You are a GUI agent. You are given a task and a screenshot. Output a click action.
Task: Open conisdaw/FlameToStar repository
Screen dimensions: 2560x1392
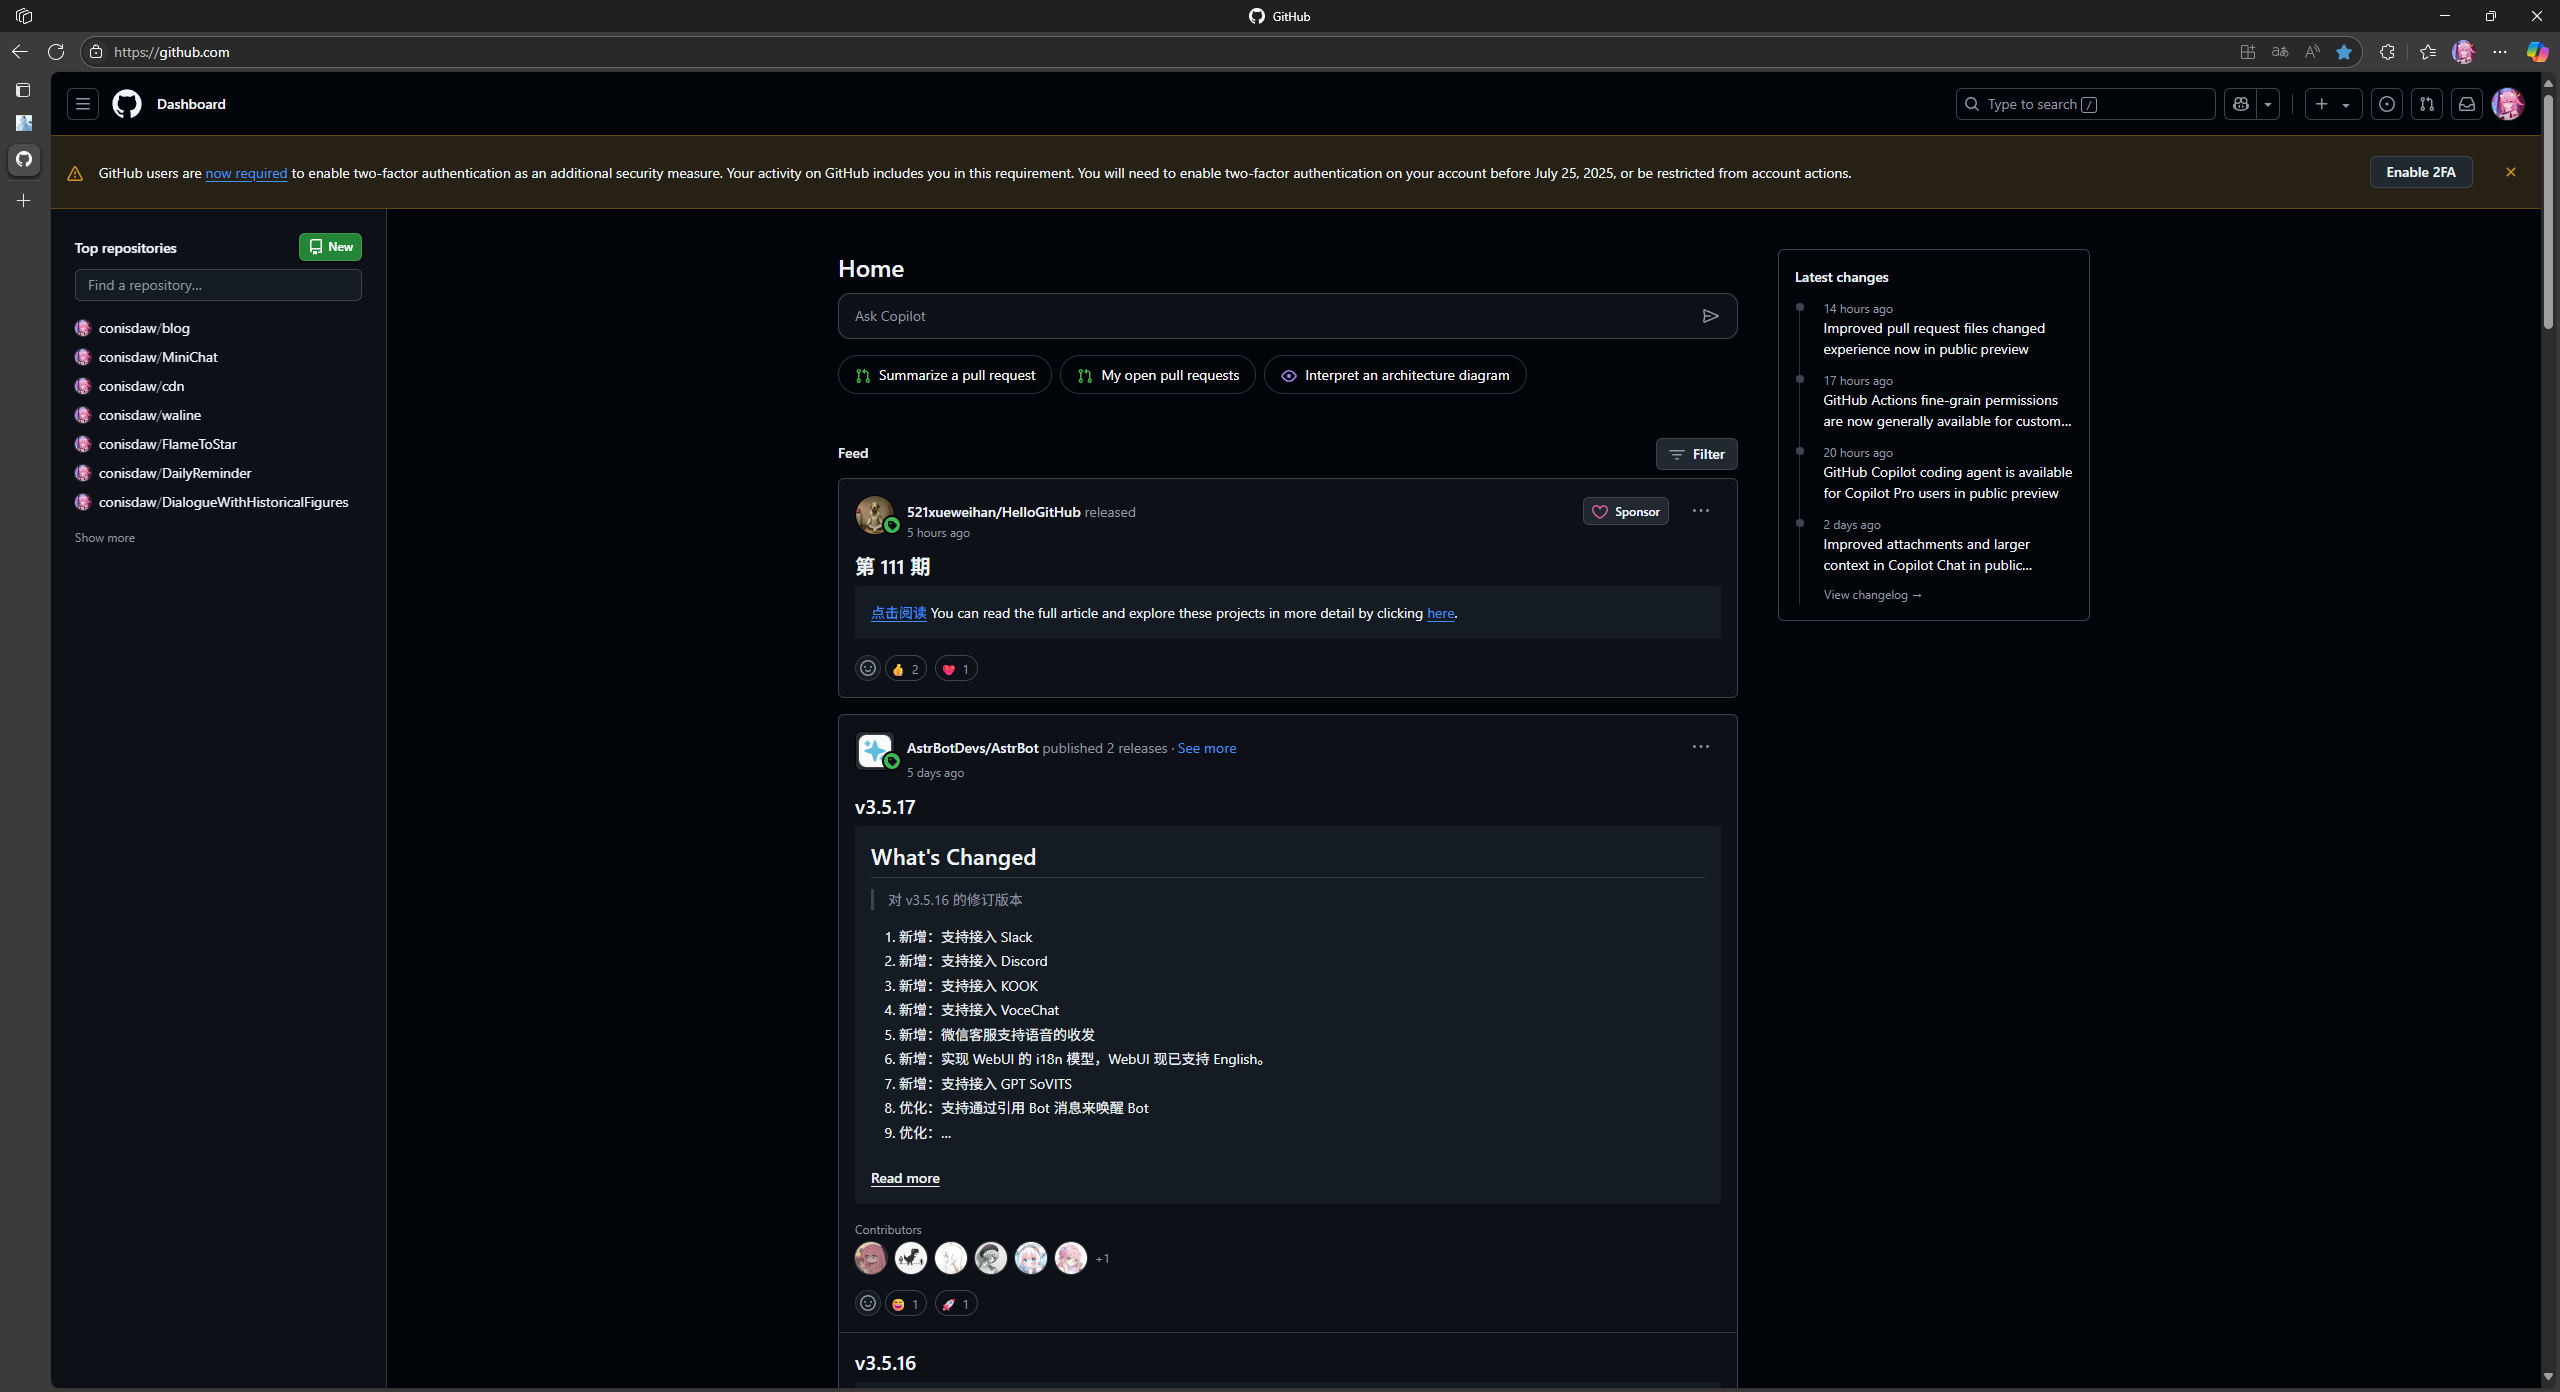[168, 444]
